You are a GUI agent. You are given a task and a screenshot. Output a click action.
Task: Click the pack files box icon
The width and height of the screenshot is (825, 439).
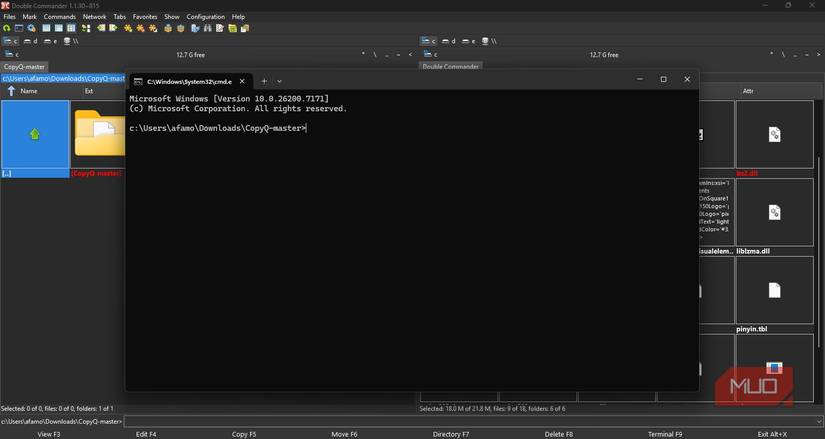[168, 28]
